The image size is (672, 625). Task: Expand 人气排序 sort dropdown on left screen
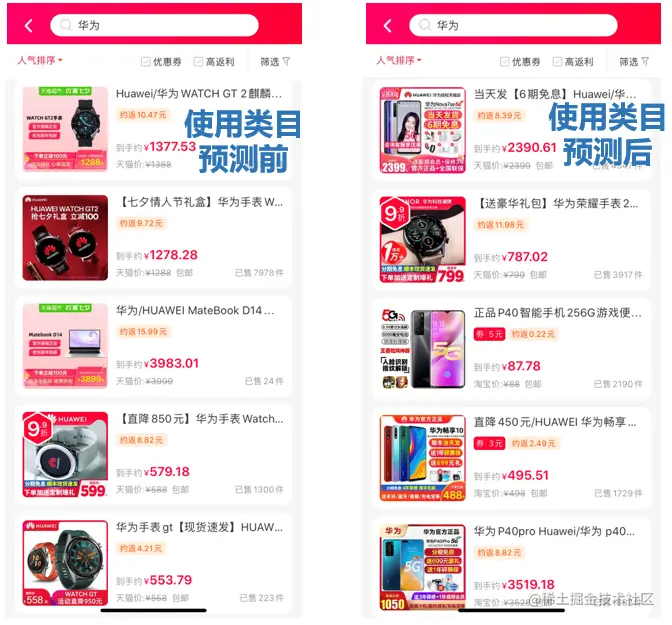point(40,60)
